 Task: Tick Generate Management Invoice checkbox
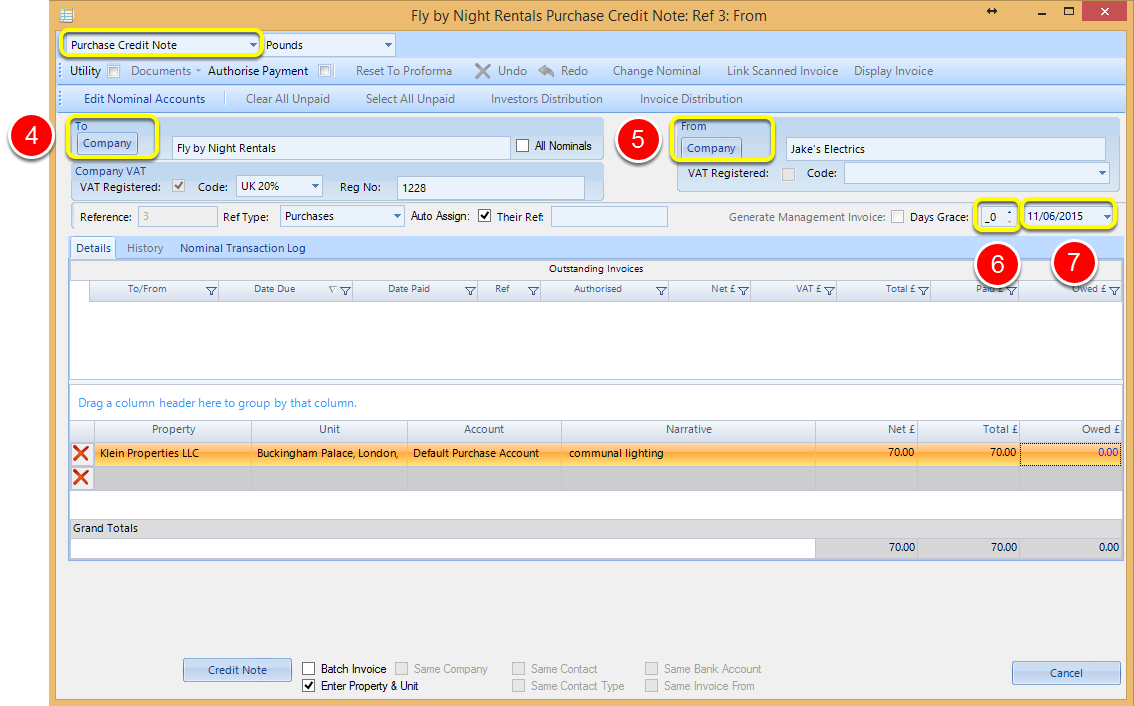[x=898, y=216]
